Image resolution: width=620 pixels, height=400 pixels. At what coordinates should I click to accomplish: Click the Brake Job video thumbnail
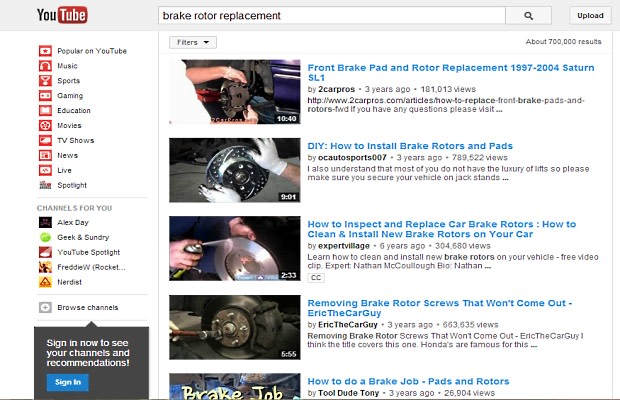pos(235,386)
